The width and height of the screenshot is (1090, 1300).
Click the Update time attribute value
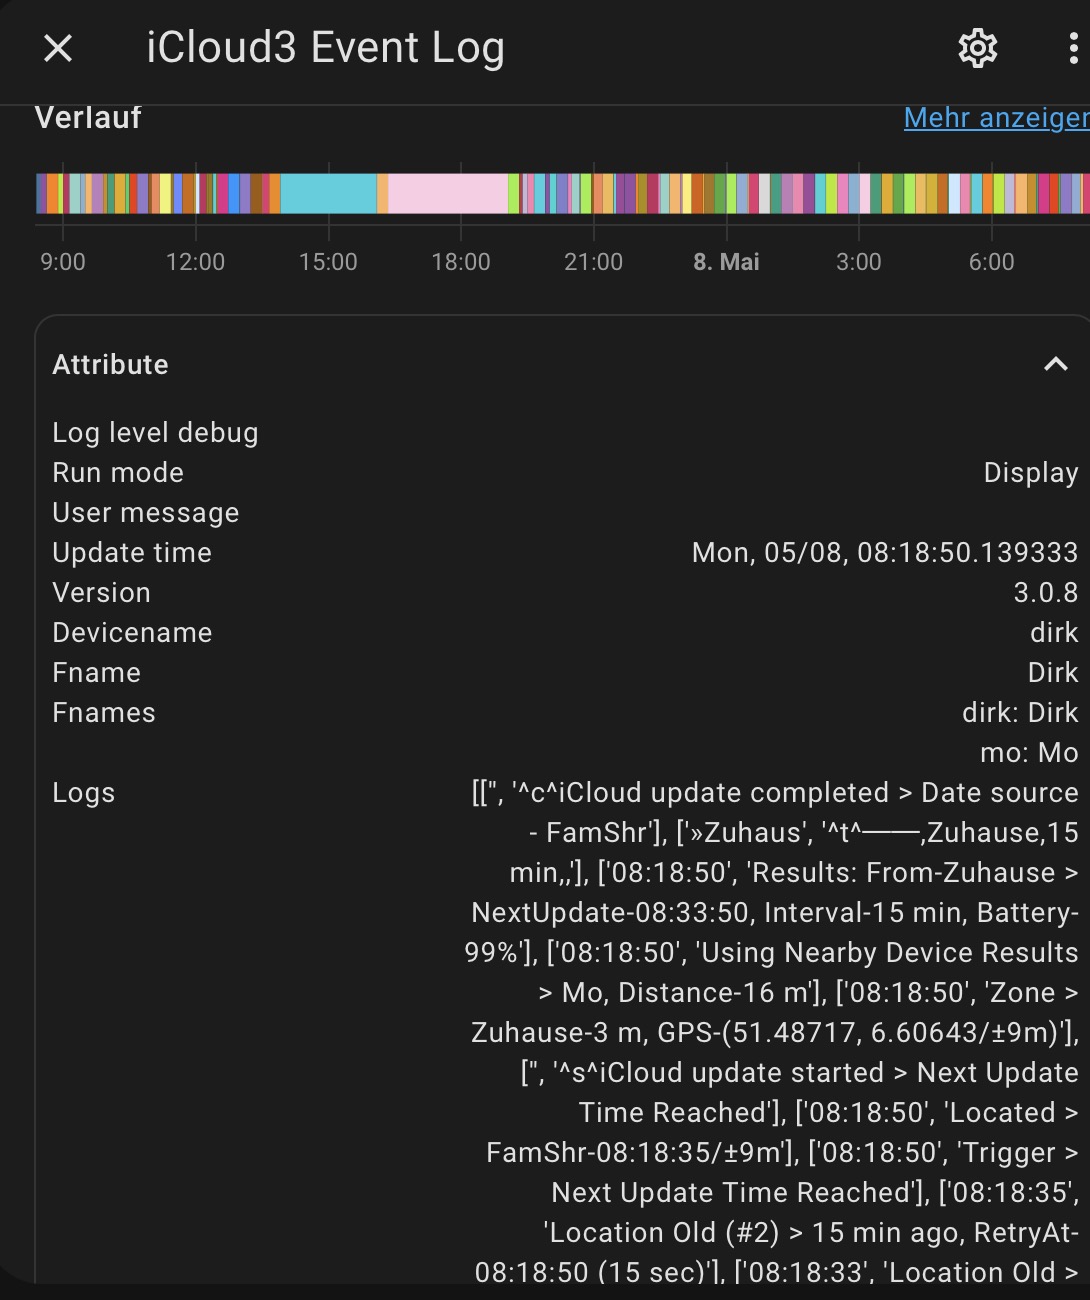884,552
